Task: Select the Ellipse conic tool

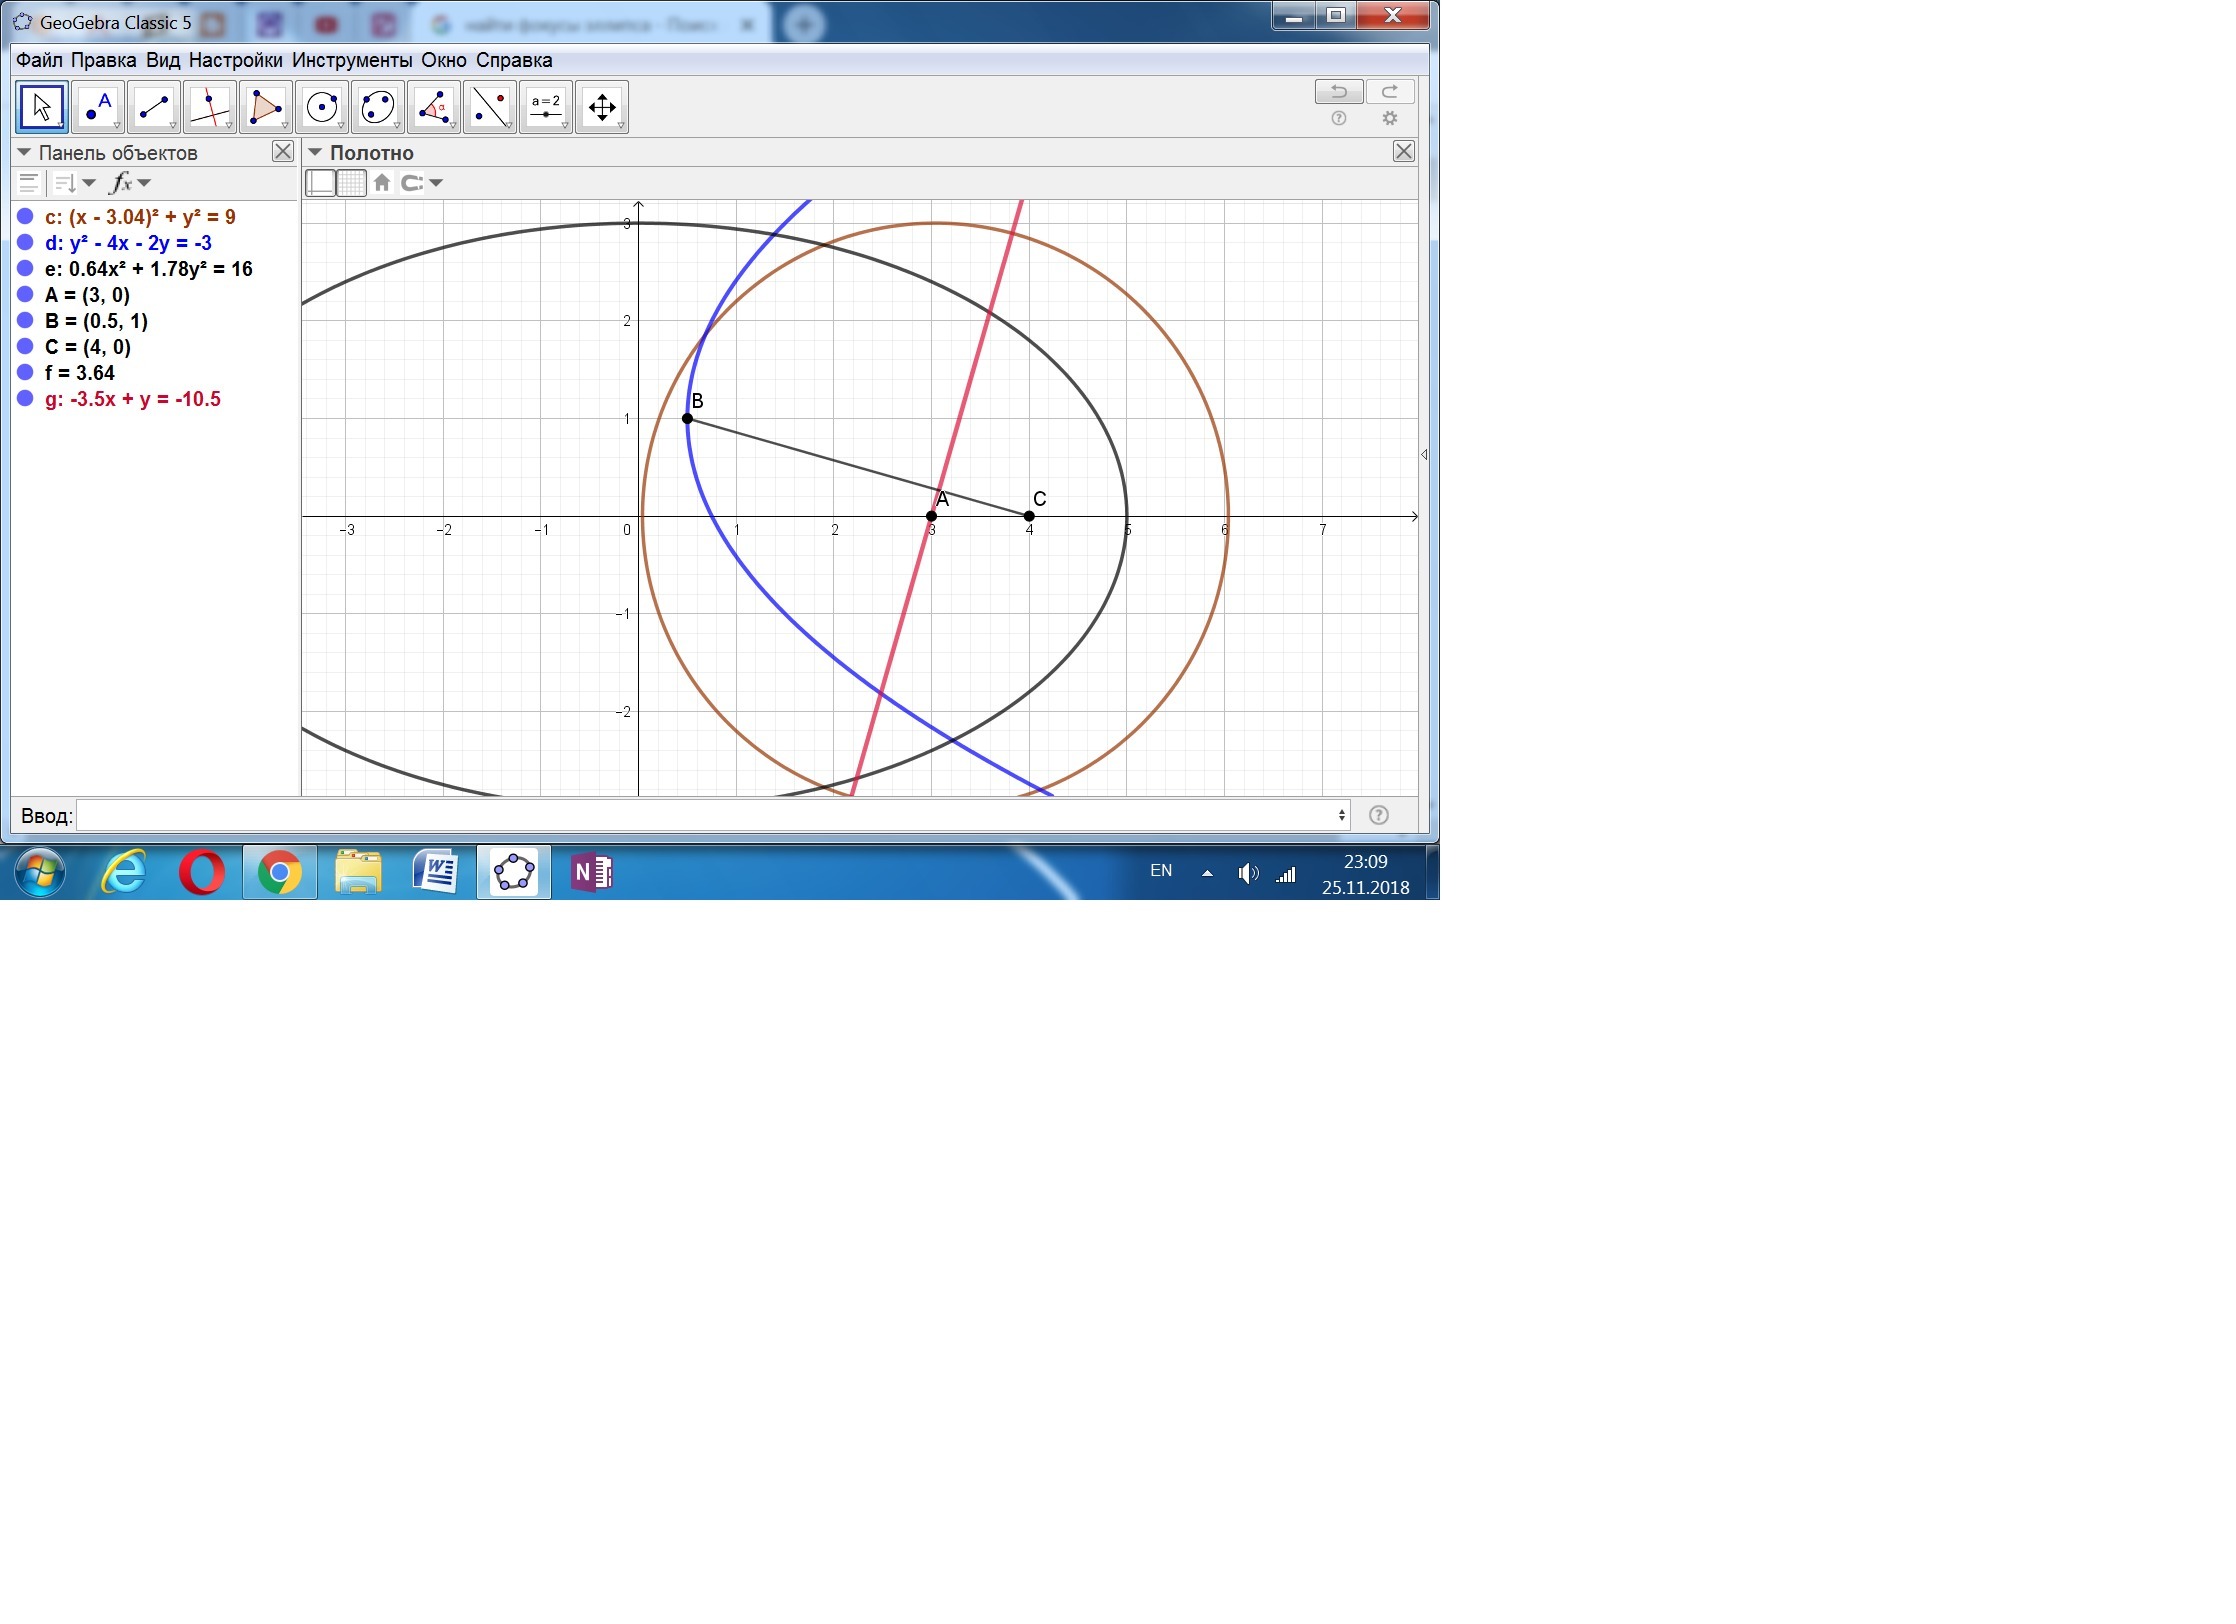Action: 378,107
